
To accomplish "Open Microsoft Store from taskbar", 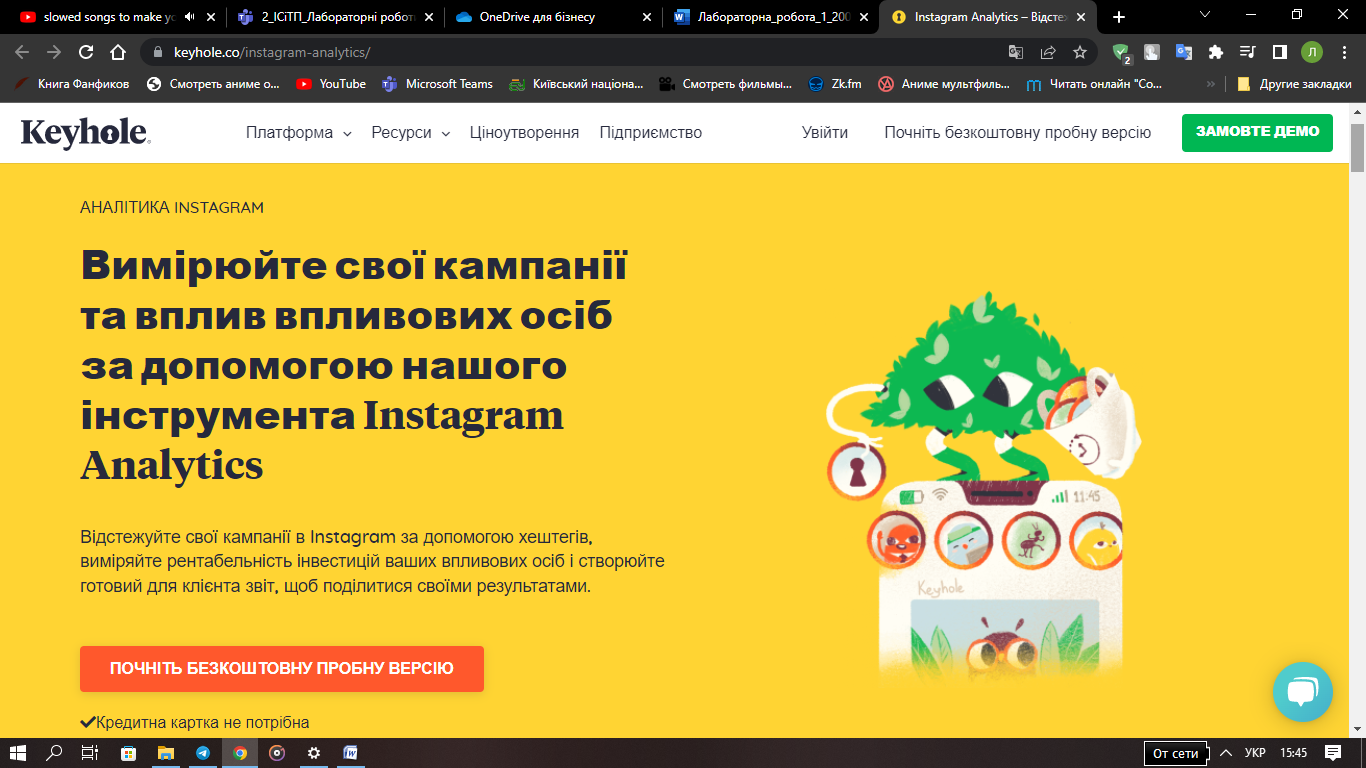I will pyautogui.click(x=129, y=753).
